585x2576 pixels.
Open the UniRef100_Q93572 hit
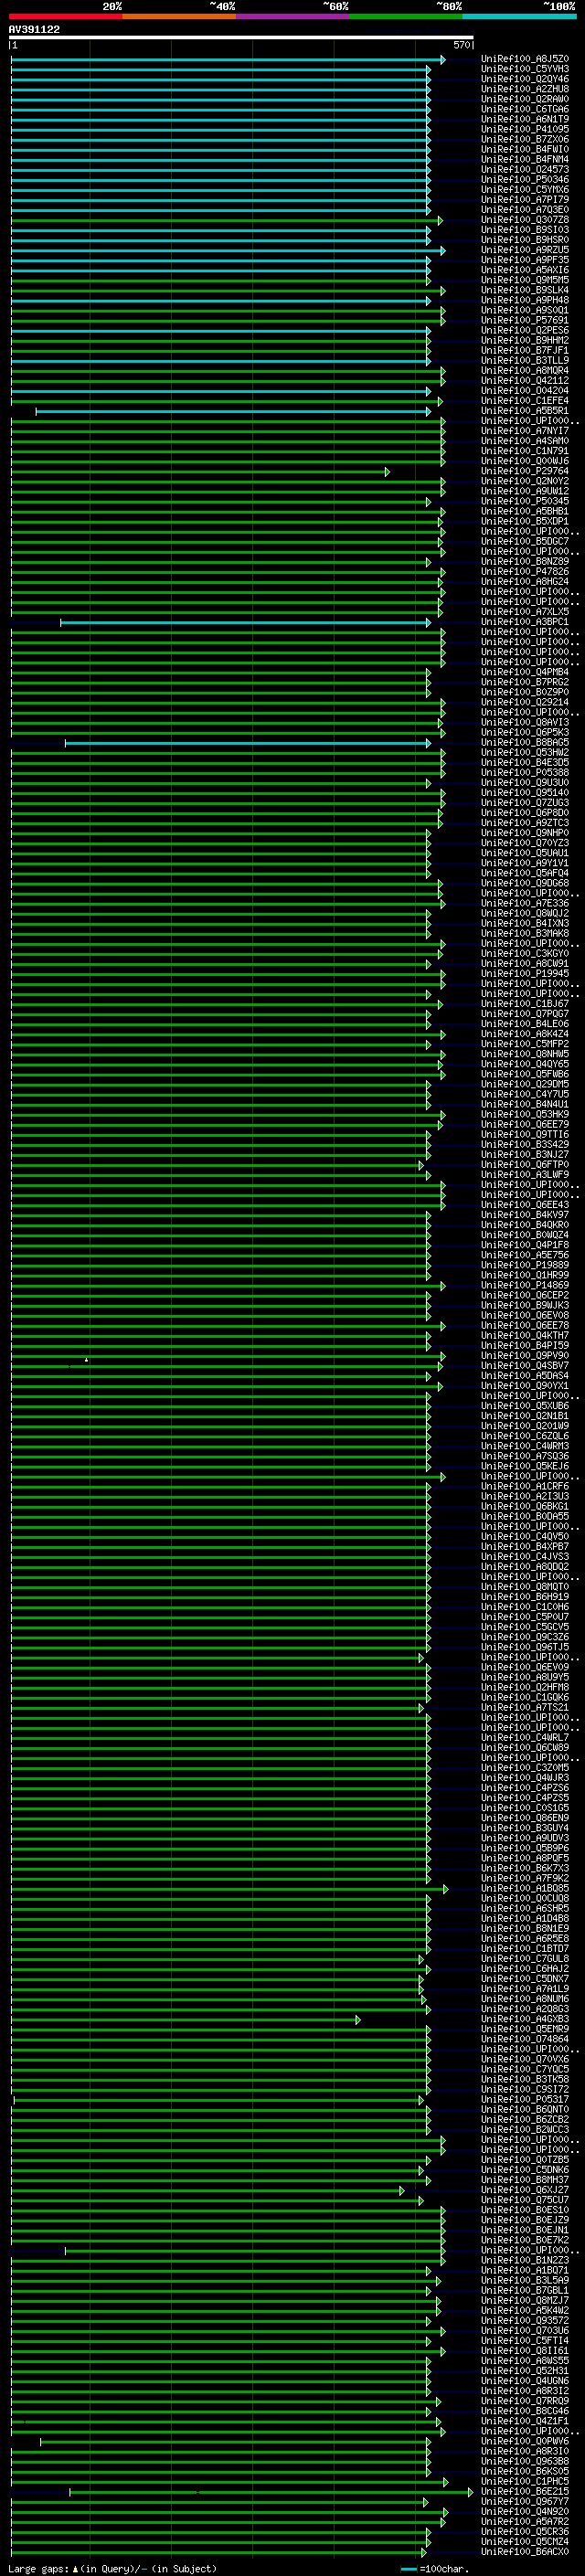coord(524,2320)
